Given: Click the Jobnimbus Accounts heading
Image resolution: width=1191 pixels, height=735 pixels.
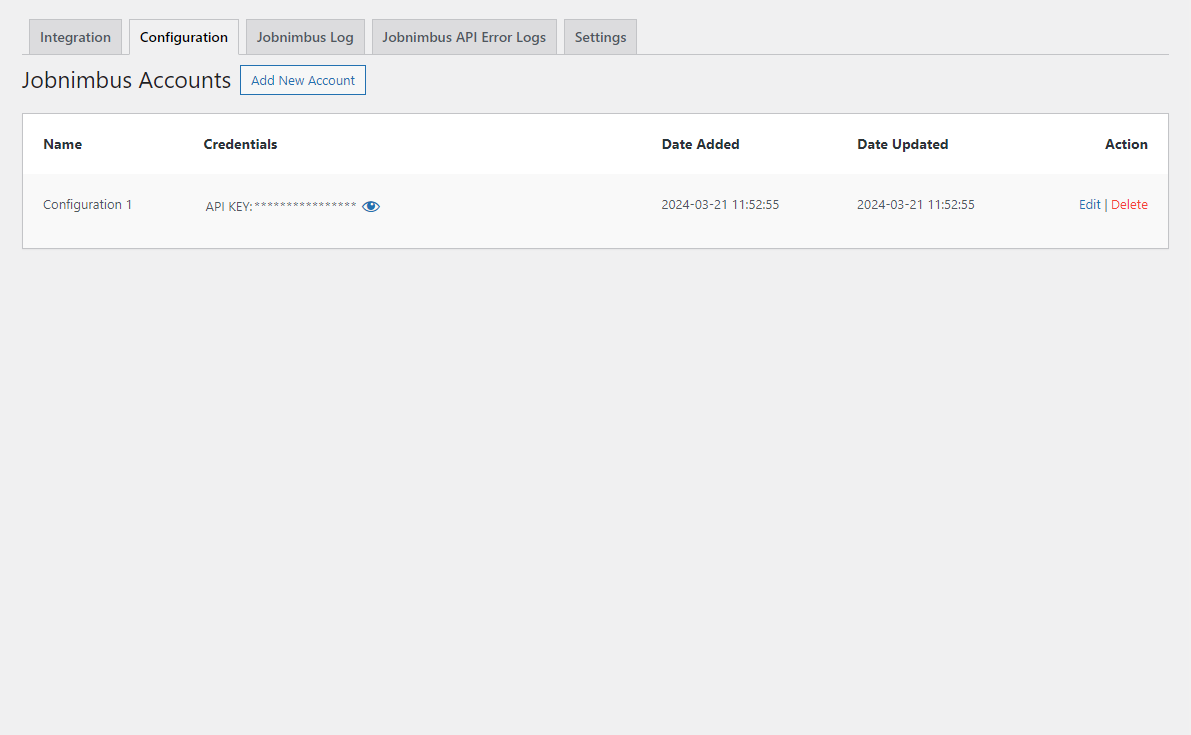Looking at the screenshot, I should pyautogui.click(x=126, y=80).
